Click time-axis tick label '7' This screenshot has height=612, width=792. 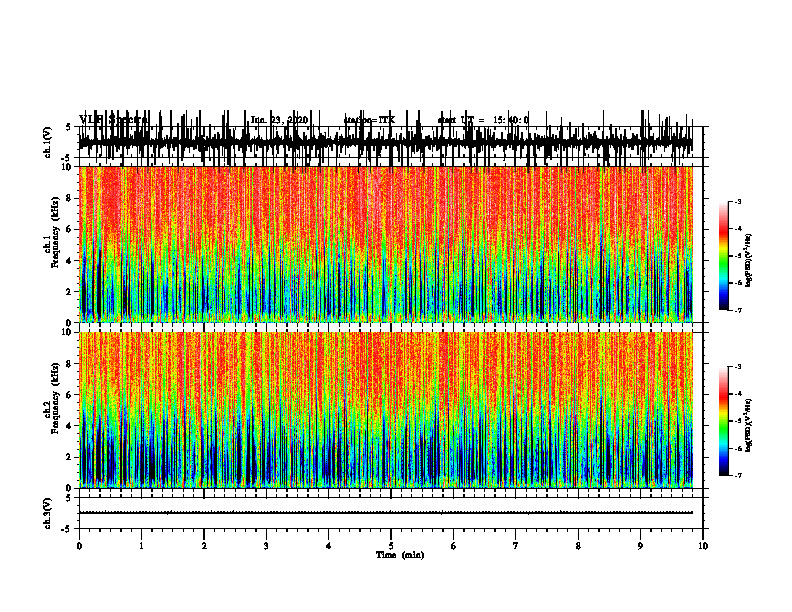516,546
